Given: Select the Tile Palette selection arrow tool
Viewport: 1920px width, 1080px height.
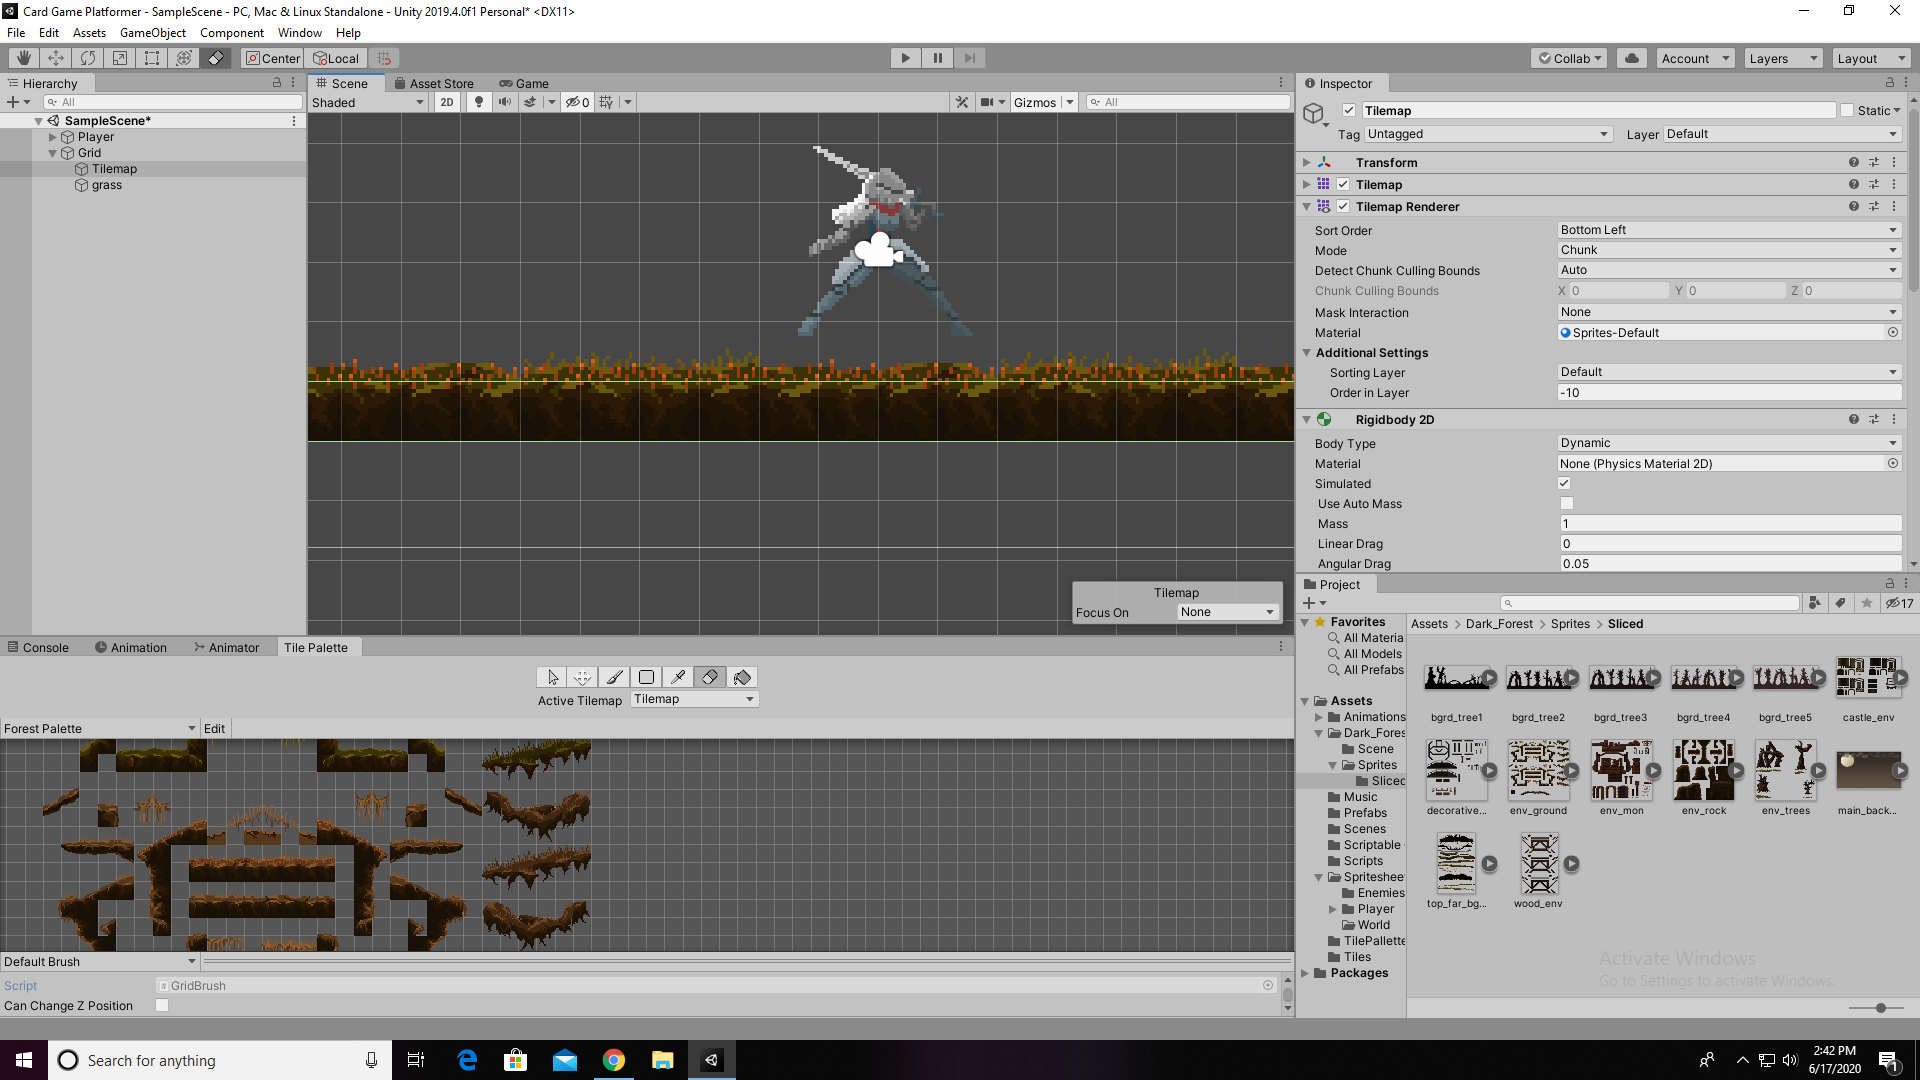Looking at the screenshot, I should (x=552, y=677).
